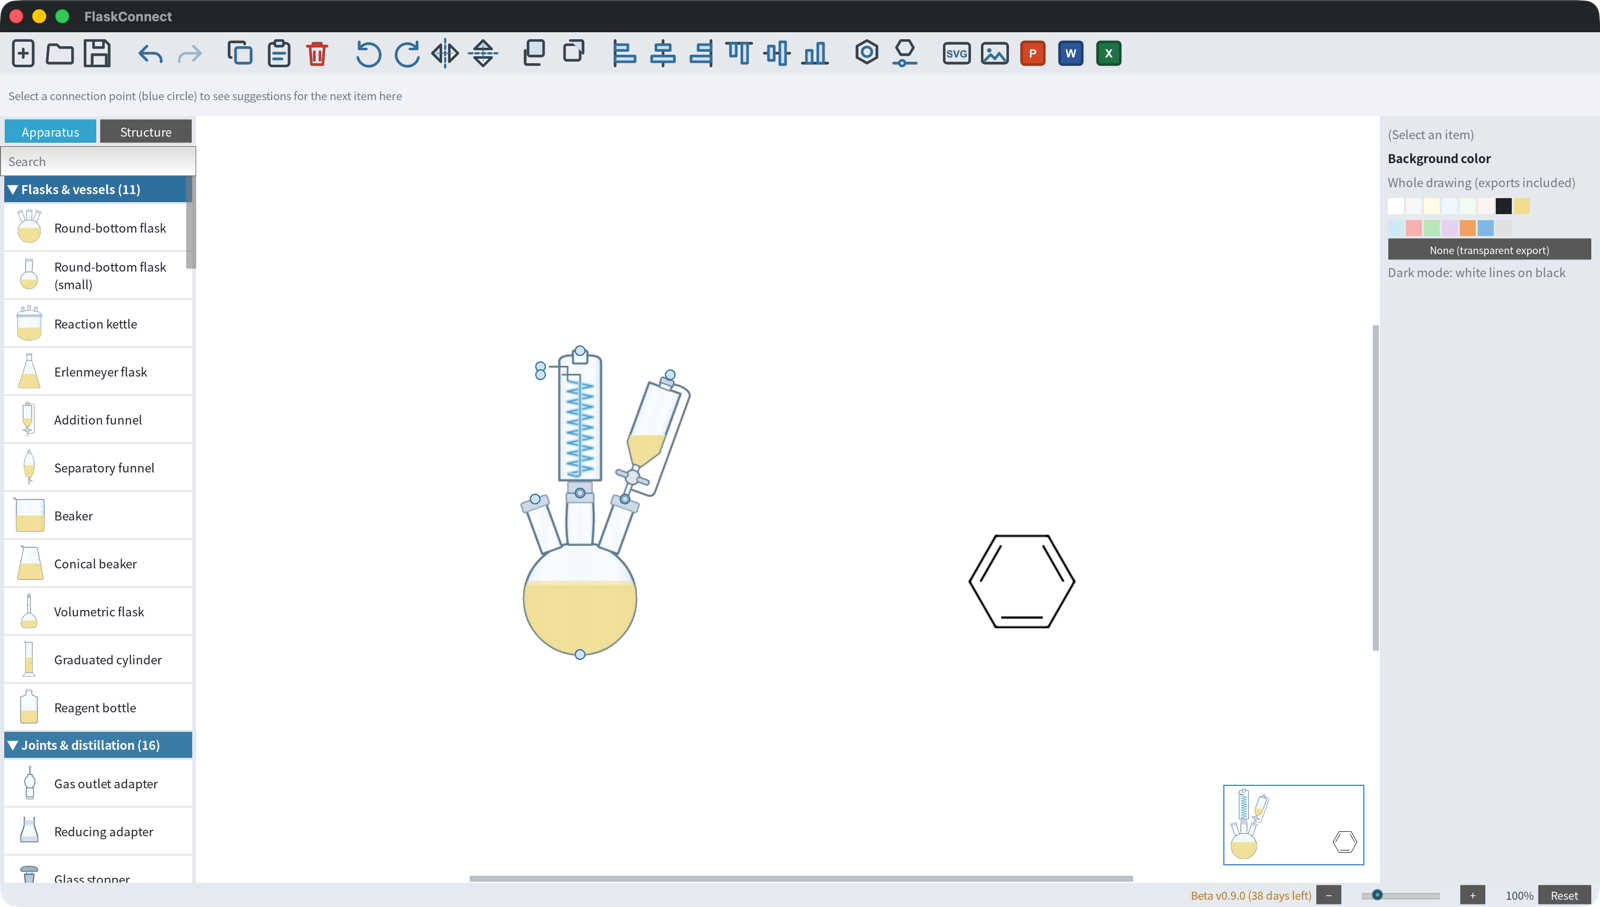Switch to the Apparatus tab
The image size is (1600, 907).
pos(50,132)
